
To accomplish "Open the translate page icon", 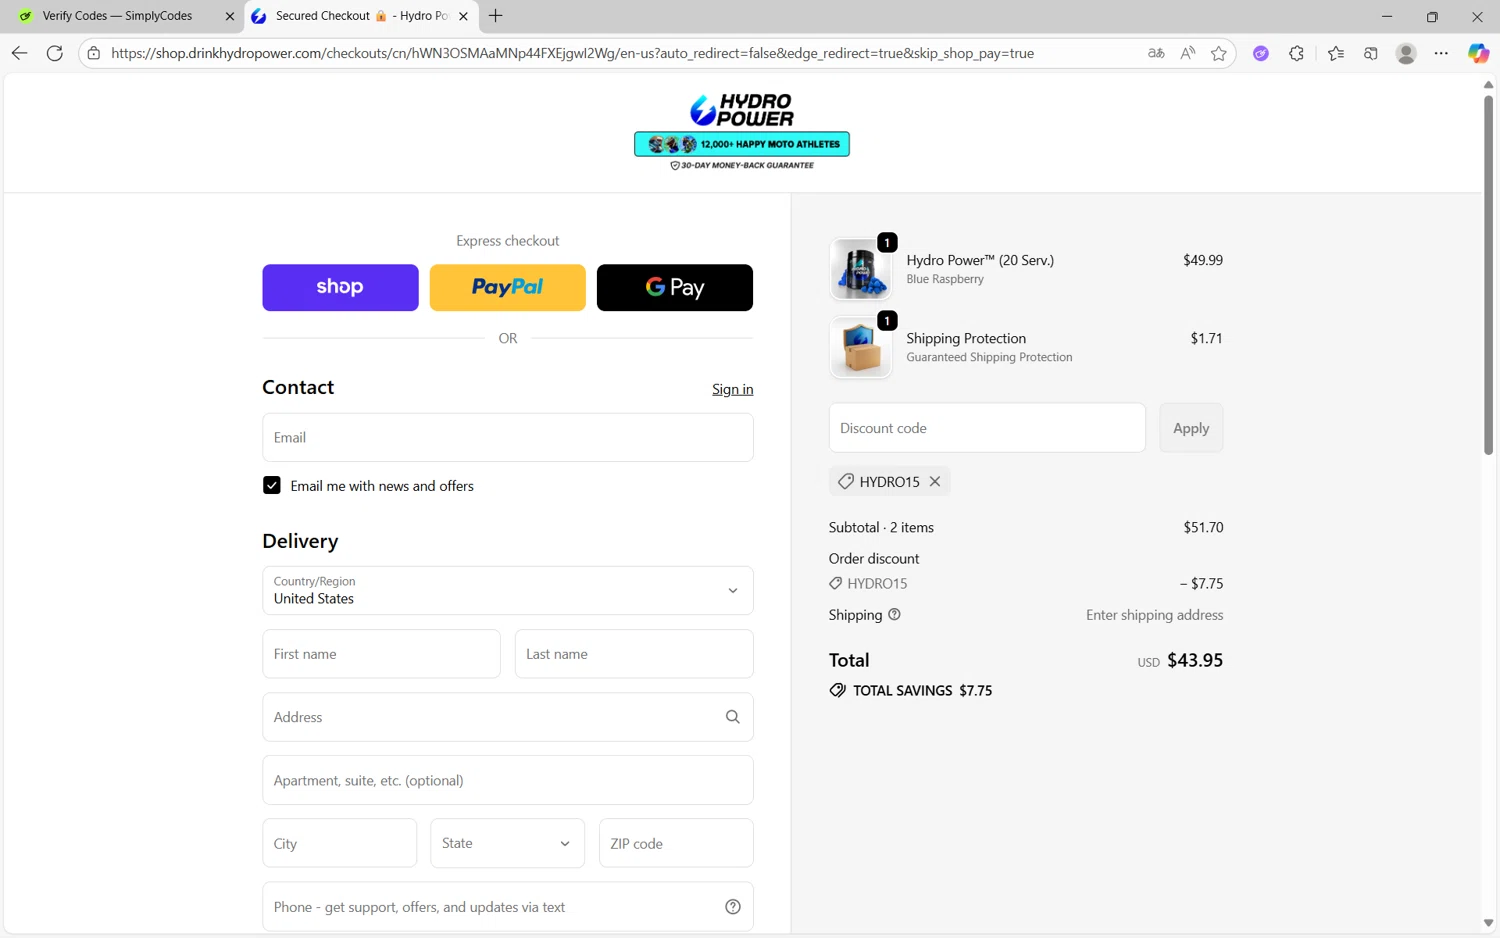I will coord(1156,53).
